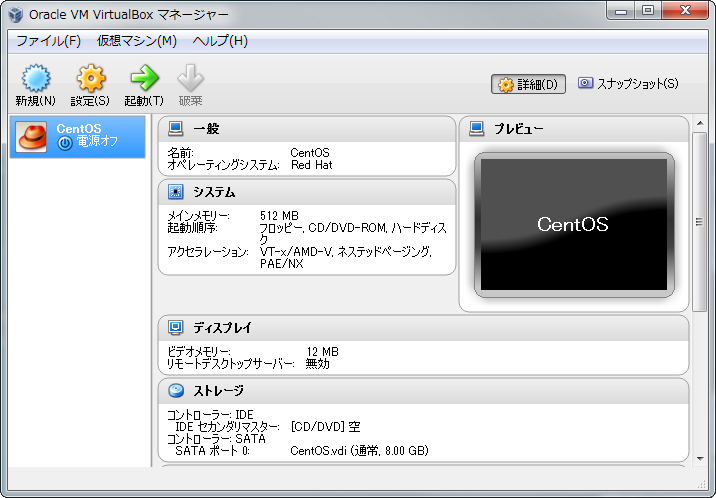This screenshot has height=498, width=716.
Task: Click the ディスプレイ section screen icon
Action: click(175, 327)
